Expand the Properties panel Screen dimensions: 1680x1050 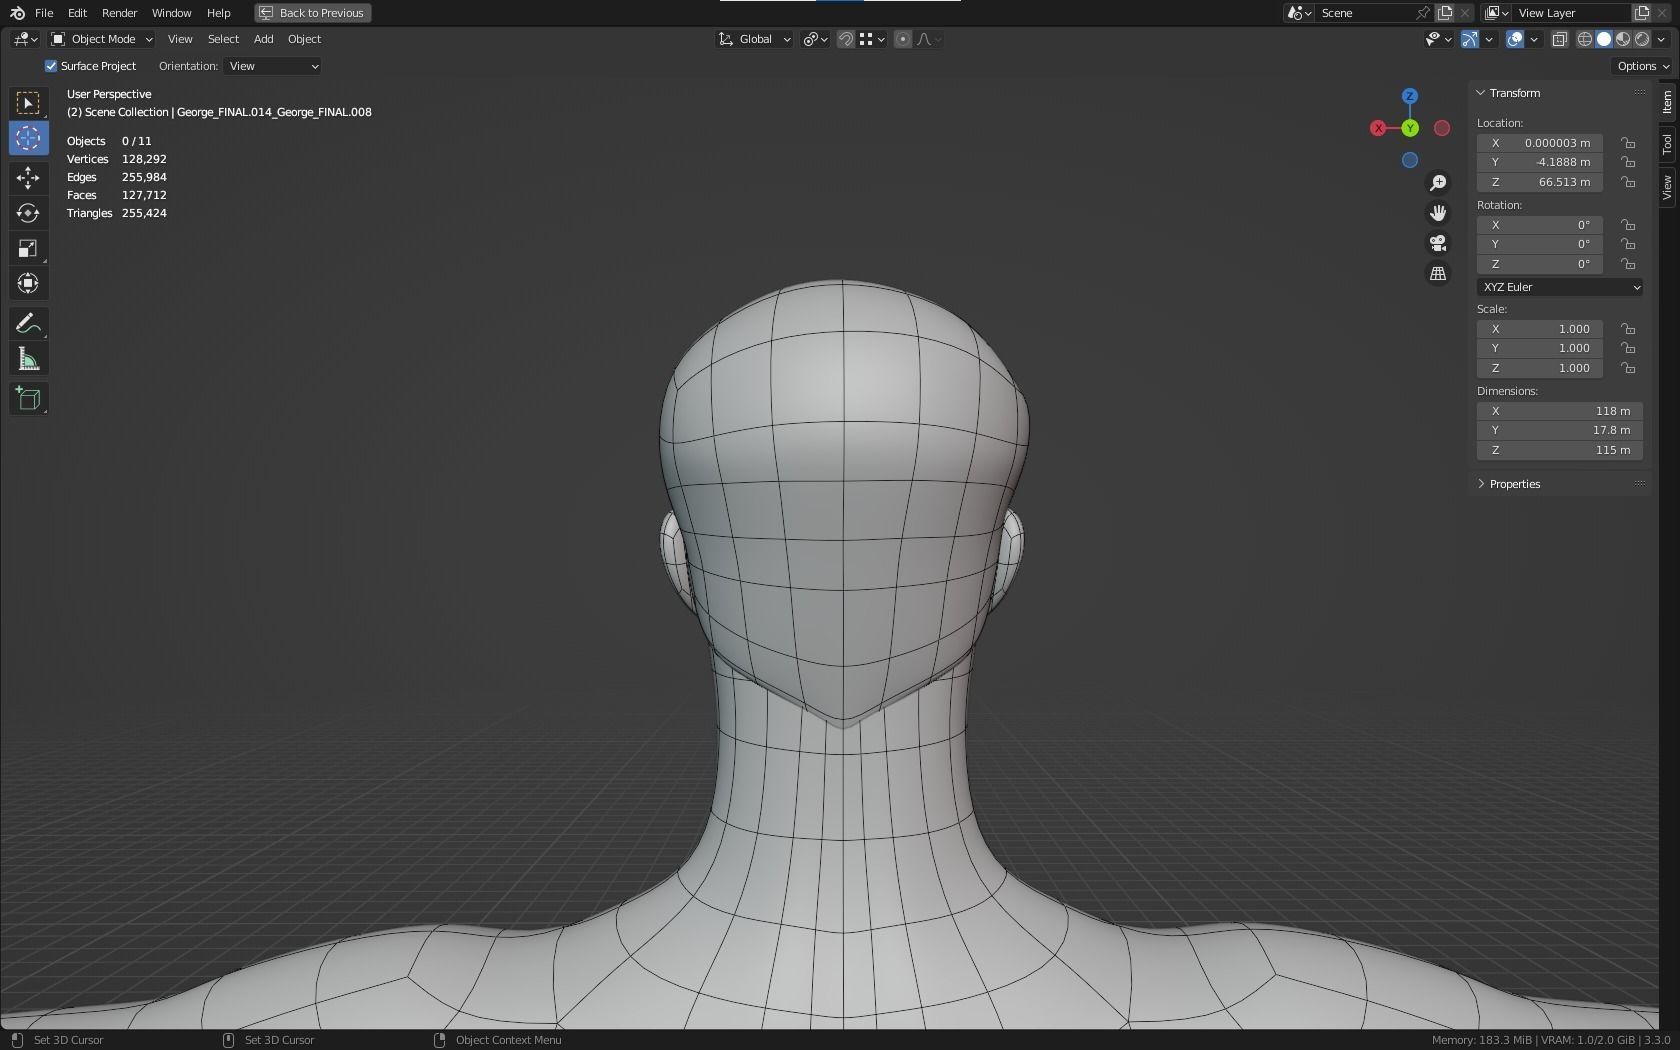coord(1481,484)
